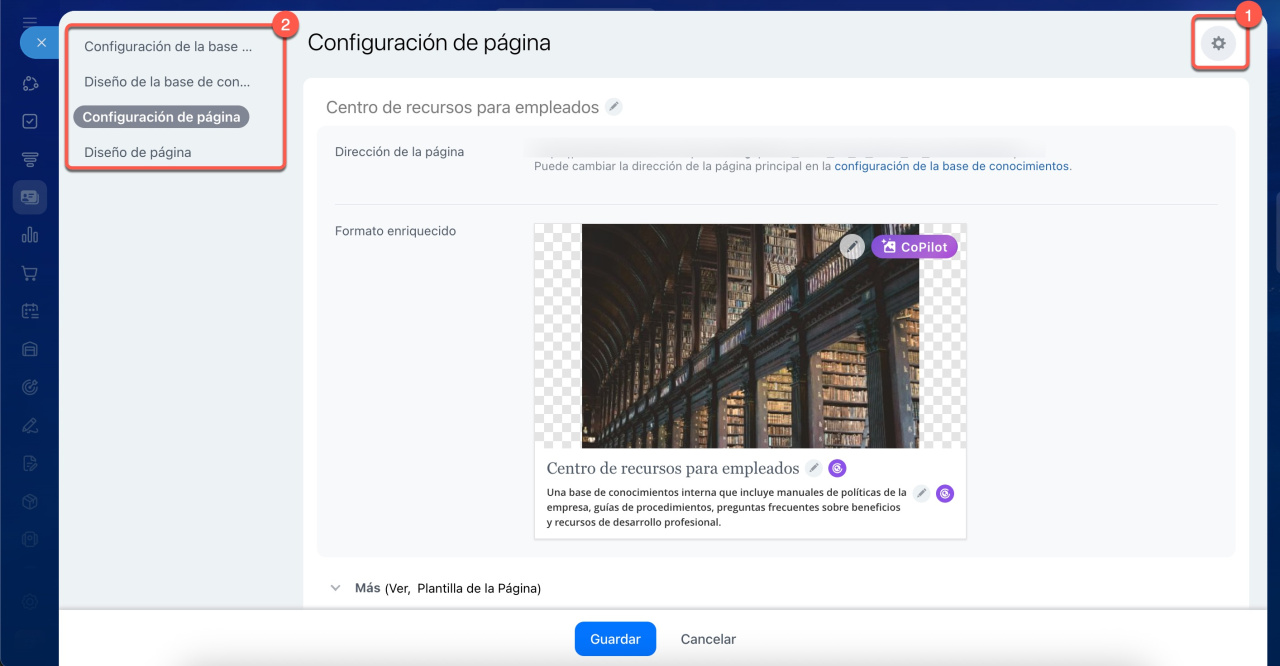
Task: Edit the preview image with pencil icon
Action: pos(851,246)
